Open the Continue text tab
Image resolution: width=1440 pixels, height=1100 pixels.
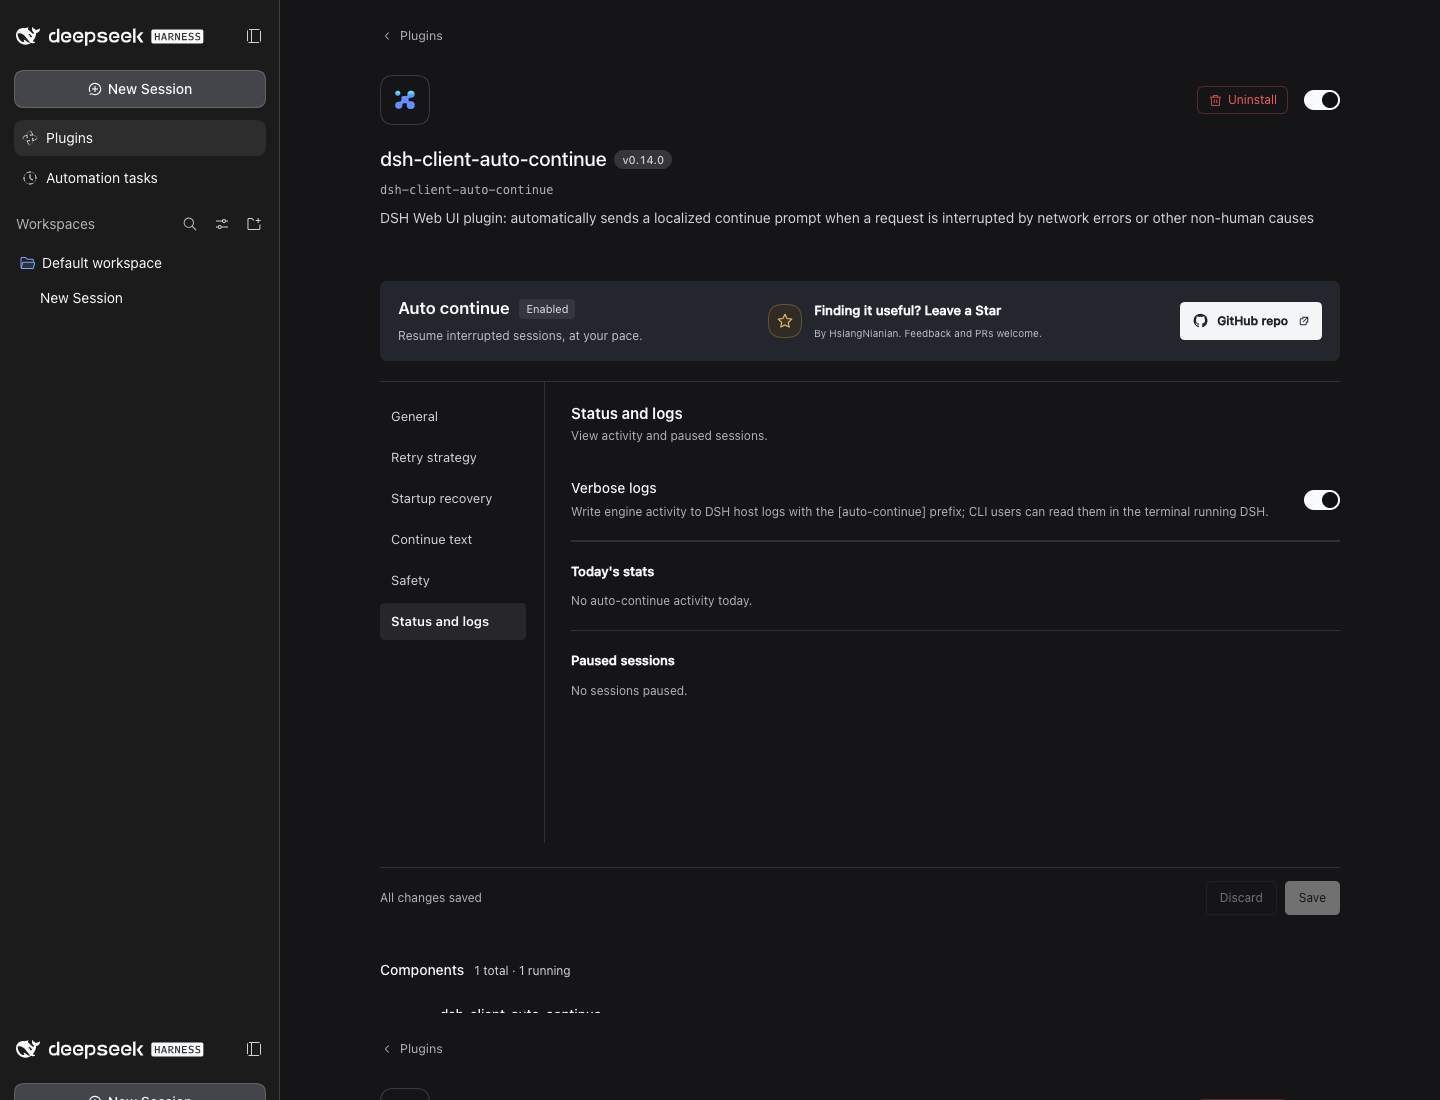pyautogui.click(x=453, y=540)
